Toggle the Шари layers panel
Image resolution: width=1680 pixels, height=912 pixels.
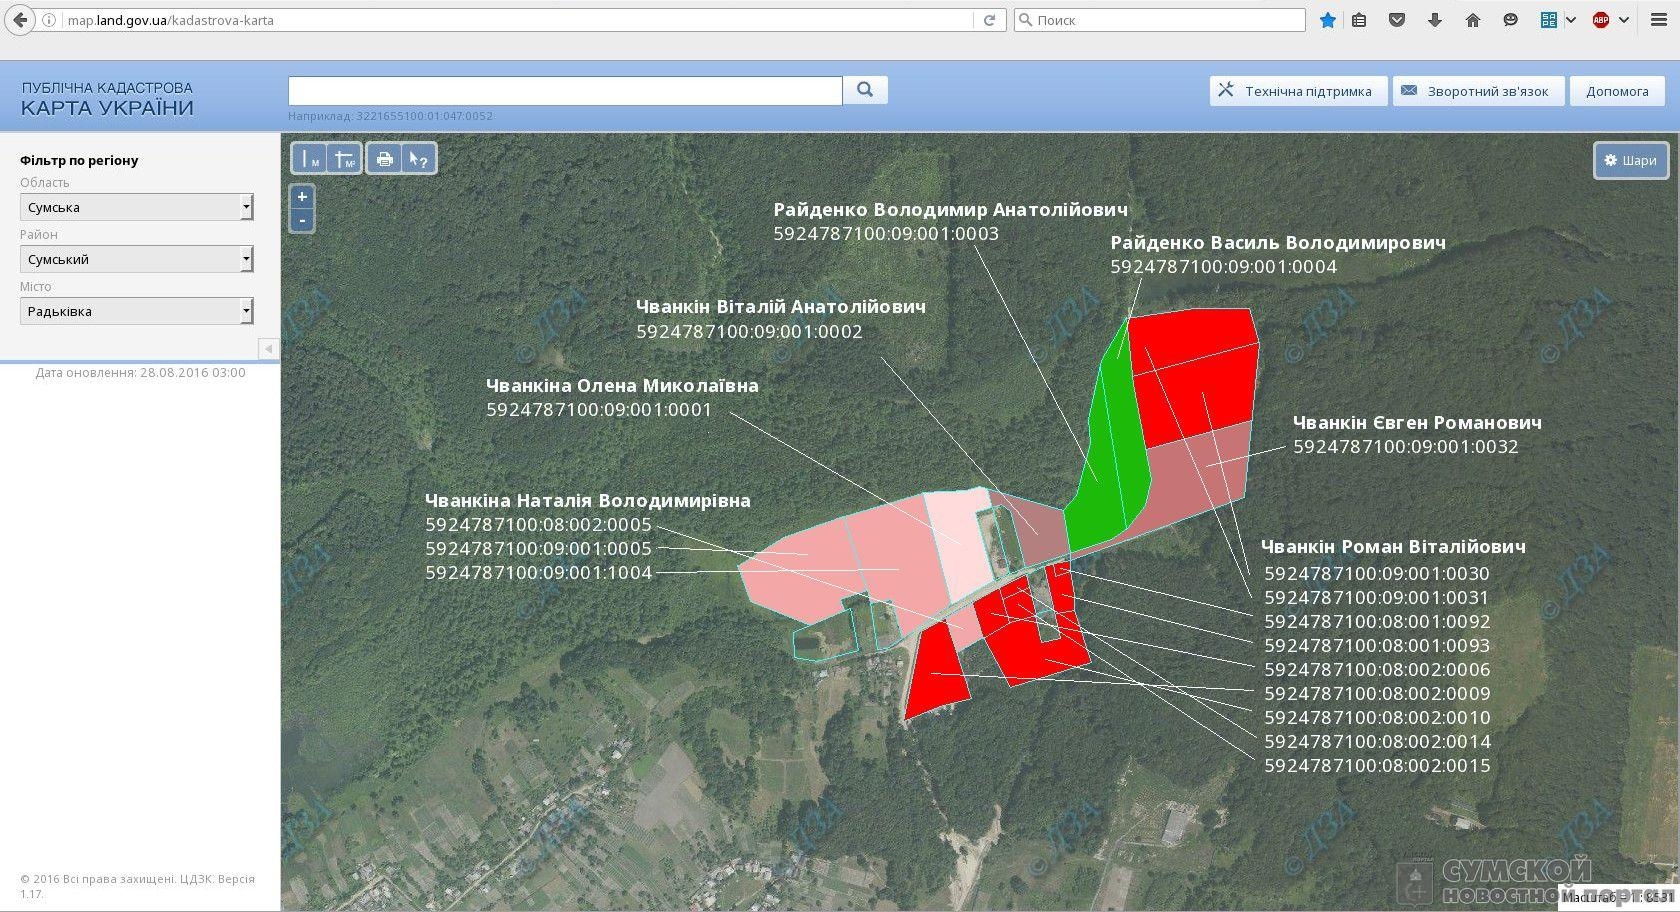click(1630, 160)
